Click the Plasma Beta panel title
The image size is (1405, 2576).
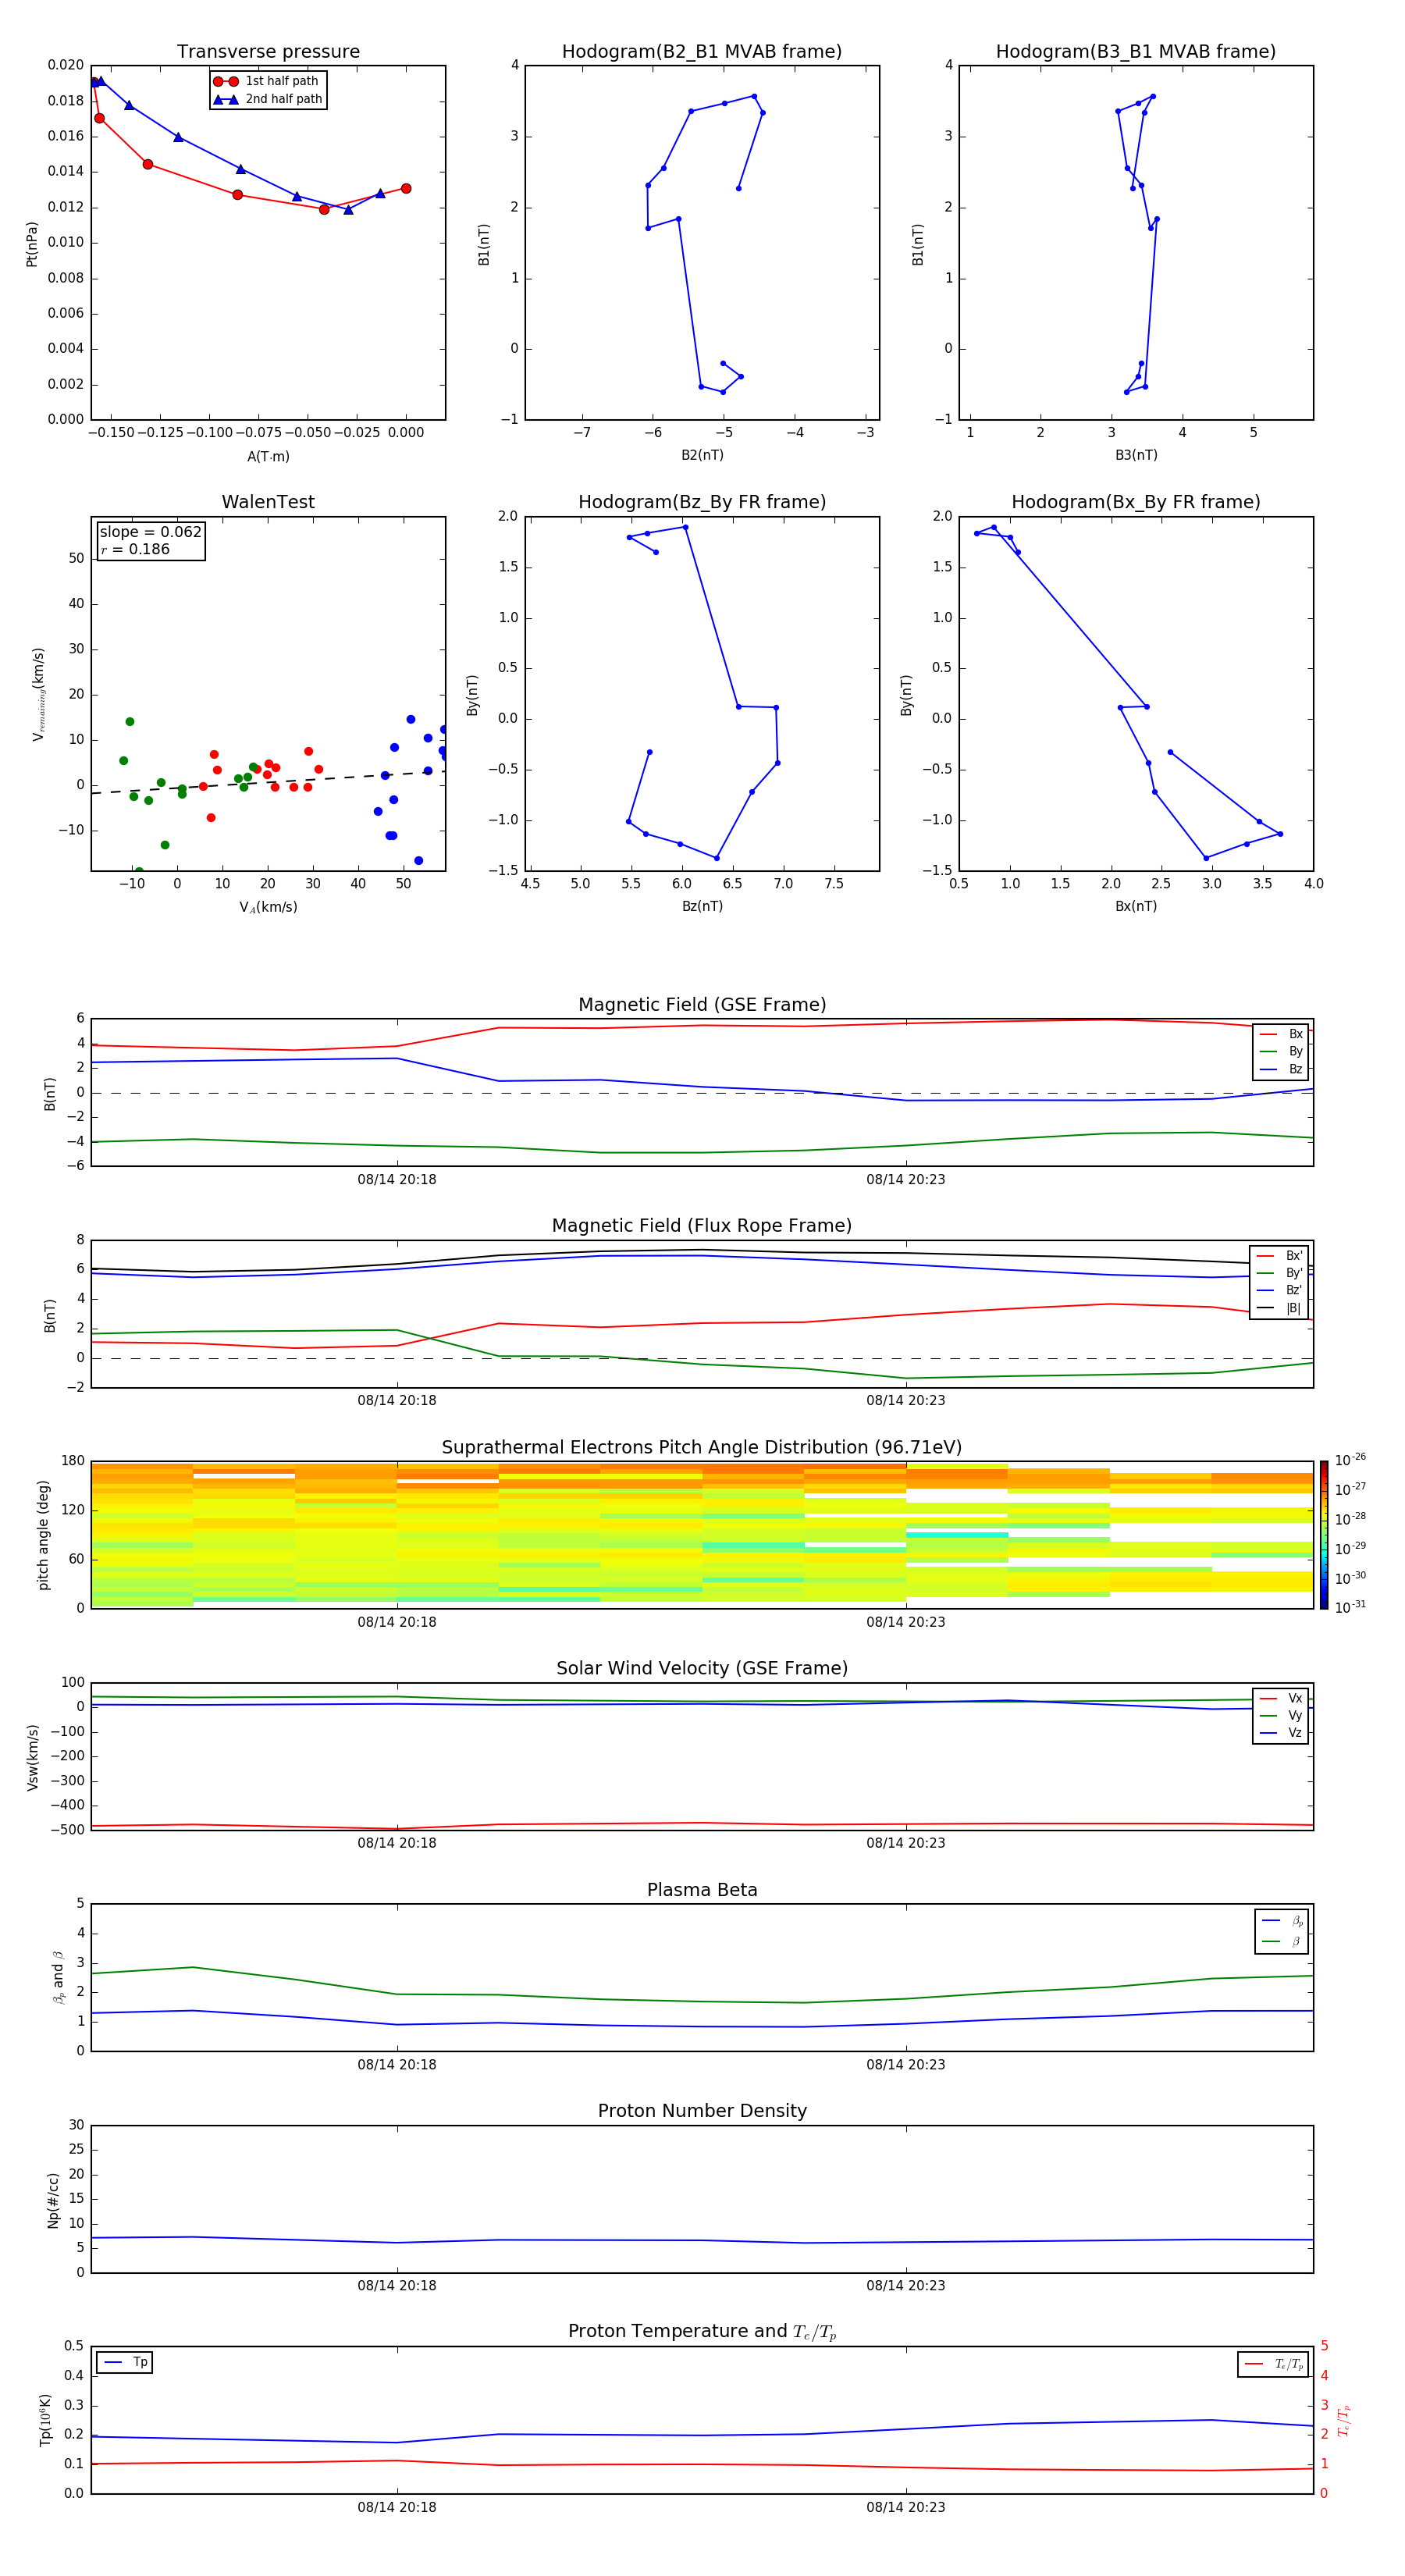click(x=702, y=1890)
